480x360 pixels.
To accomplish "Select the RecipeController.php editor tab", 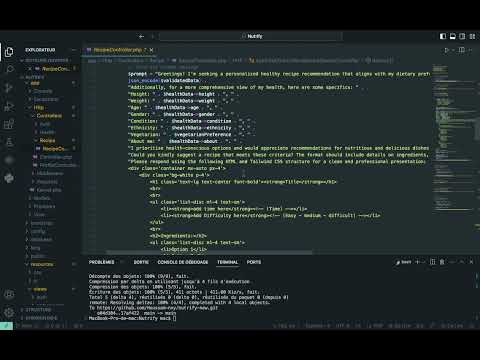I will point(118,50).
